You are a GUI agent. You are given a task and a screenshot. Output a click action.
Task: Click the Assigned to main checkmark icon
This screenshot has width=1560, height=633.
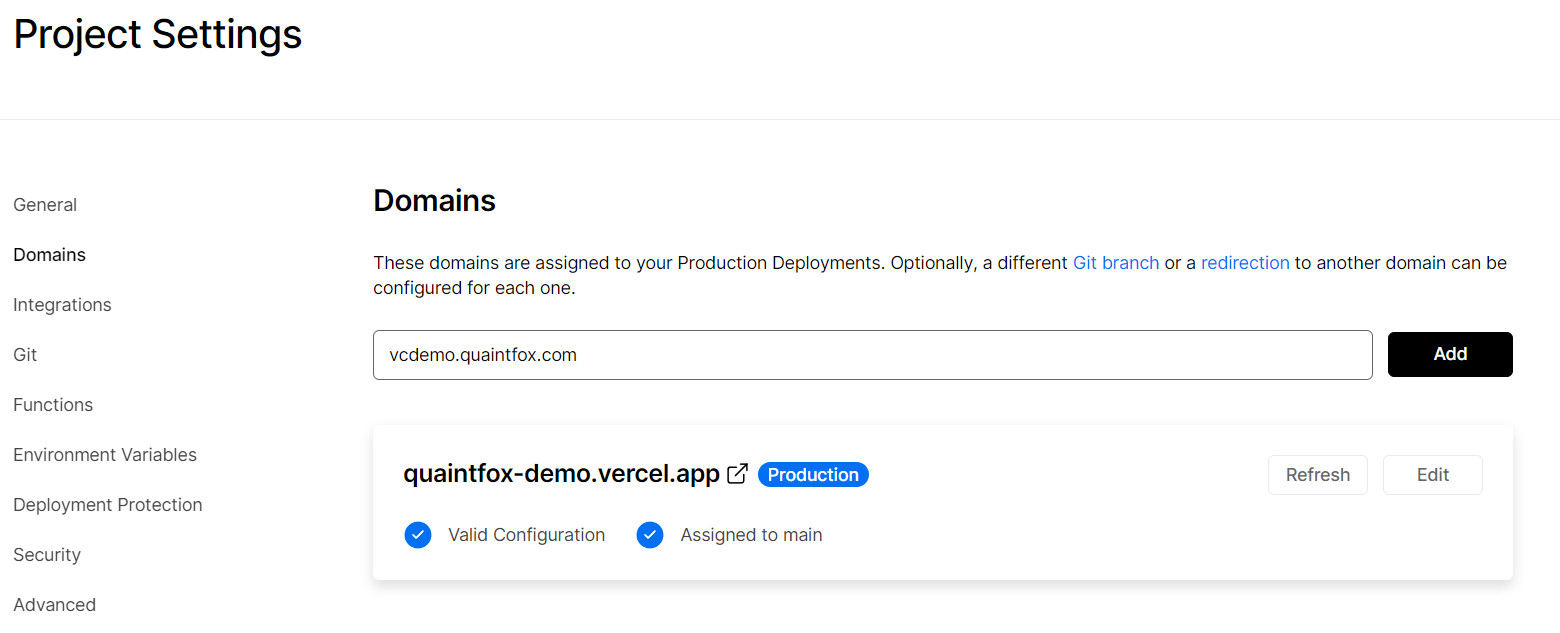point(650,535)
